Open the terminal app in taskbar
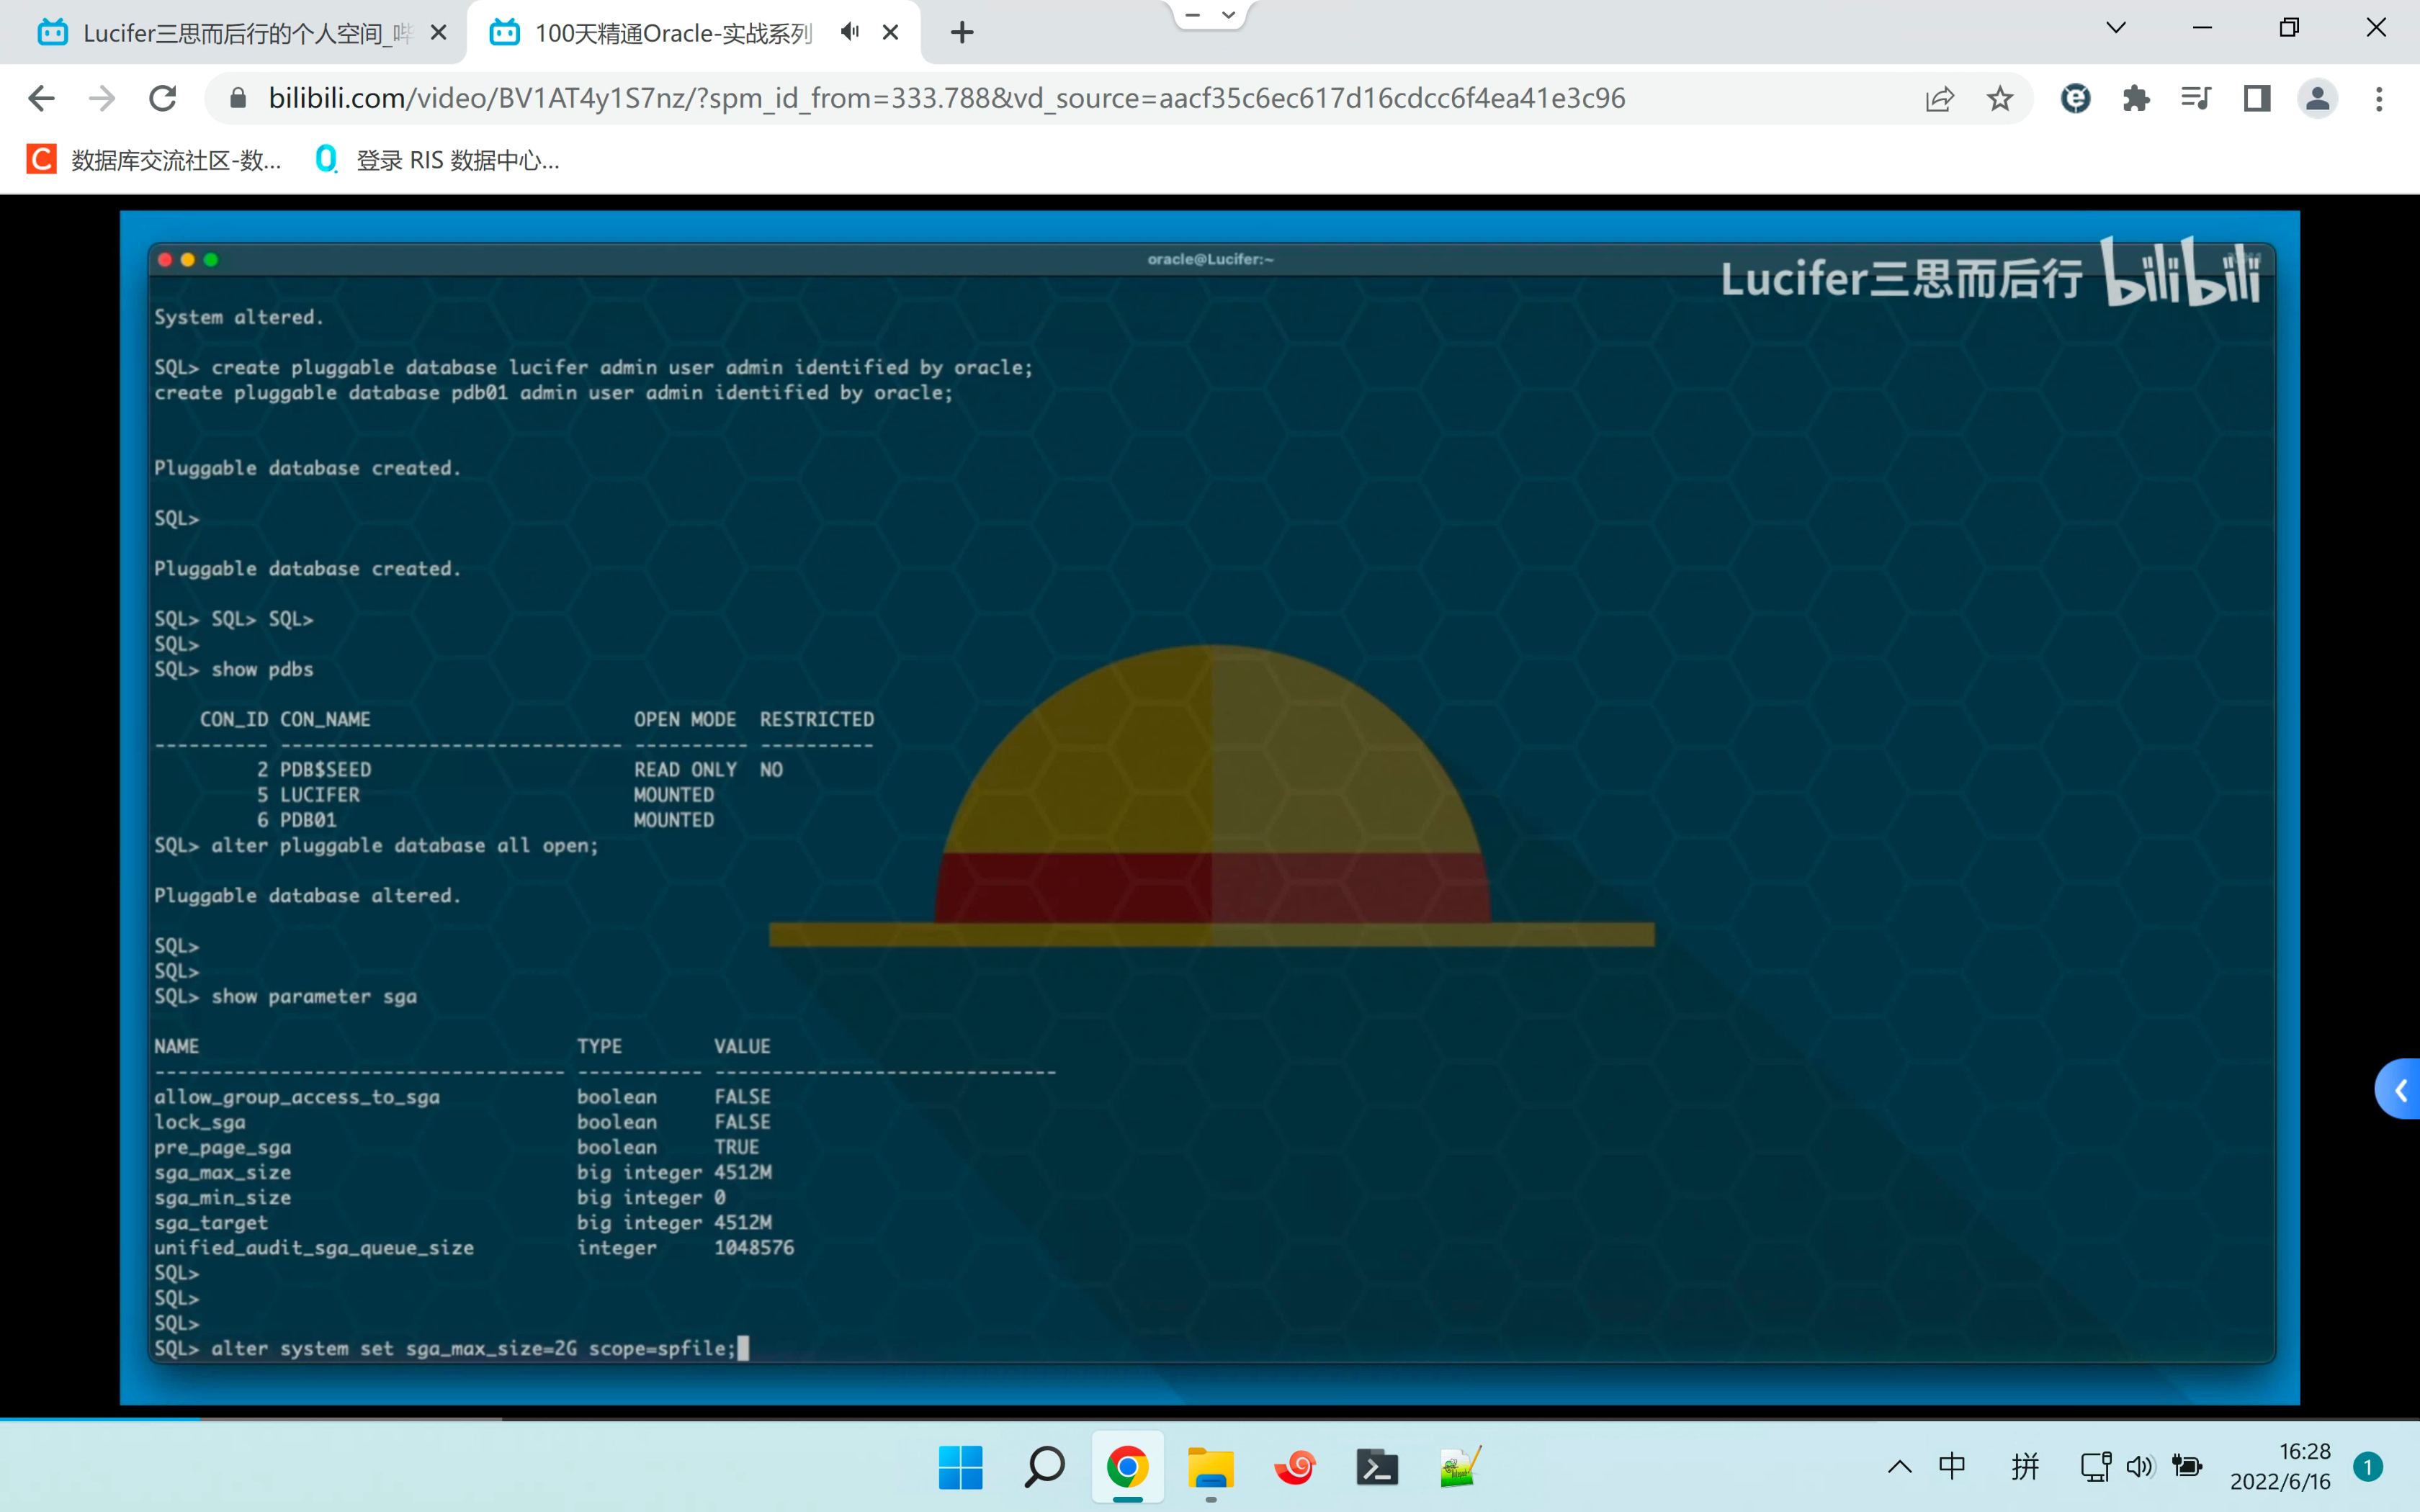The height and width of the screenshot is (1512, 2420). [x=1376, y=1467]
